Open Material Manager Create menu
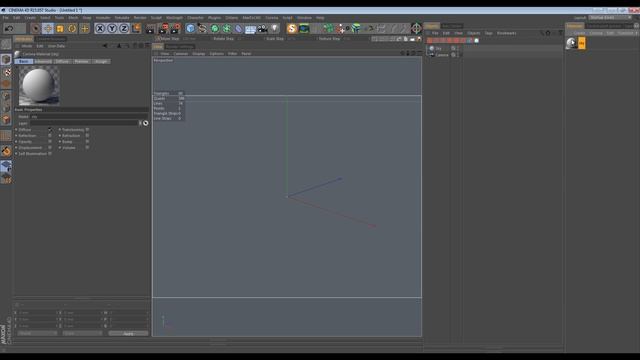This screenshot has width=640, height=360. 579,33
